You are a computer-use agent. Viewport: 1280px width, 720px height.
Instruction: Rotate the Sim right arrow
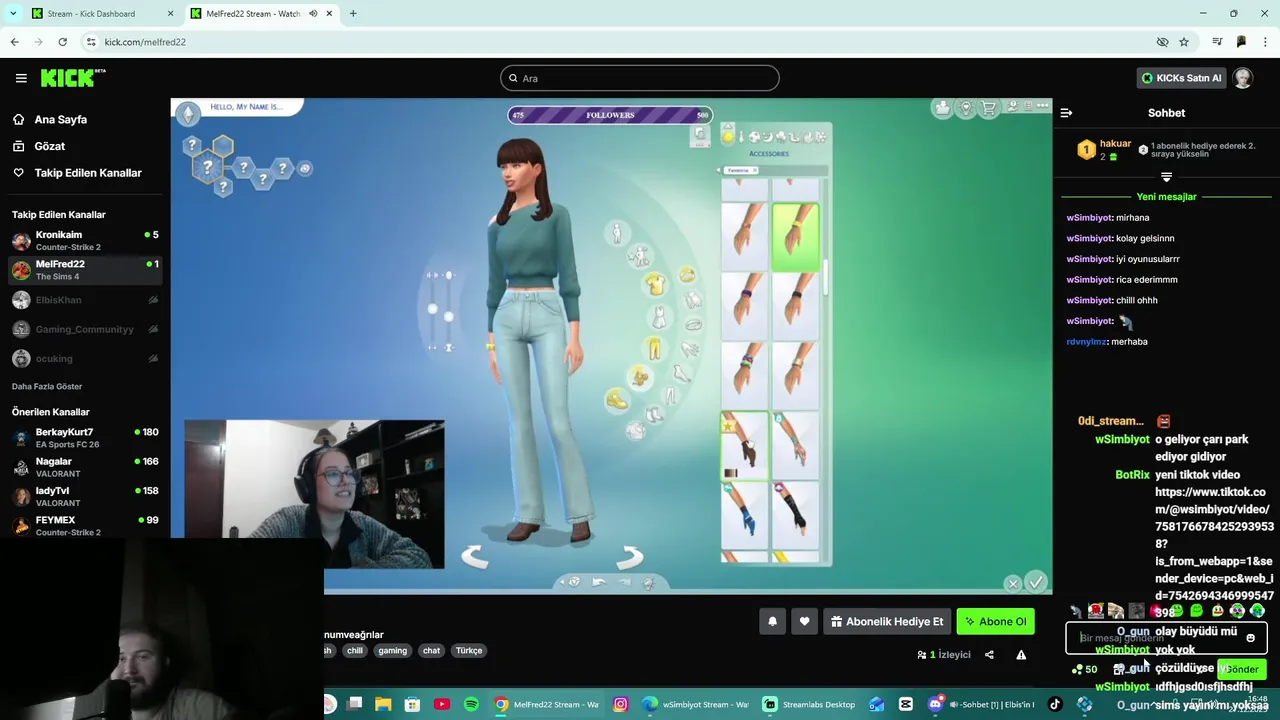[x=629, y=557]
